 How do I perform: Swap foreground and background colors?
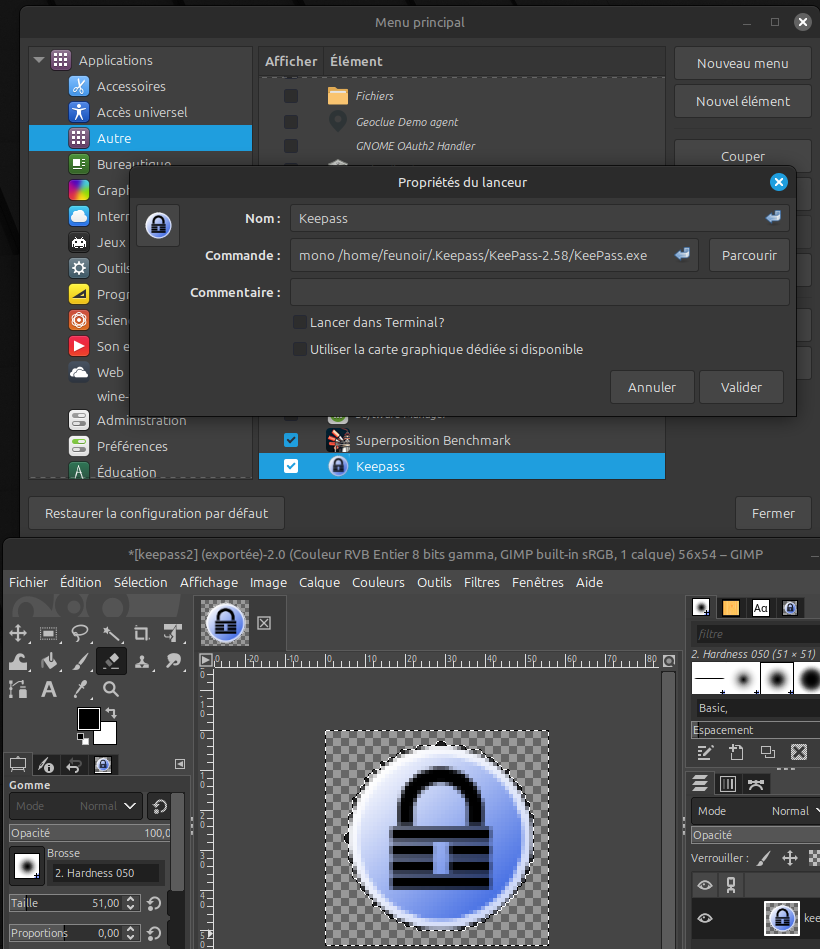[109, 713]
